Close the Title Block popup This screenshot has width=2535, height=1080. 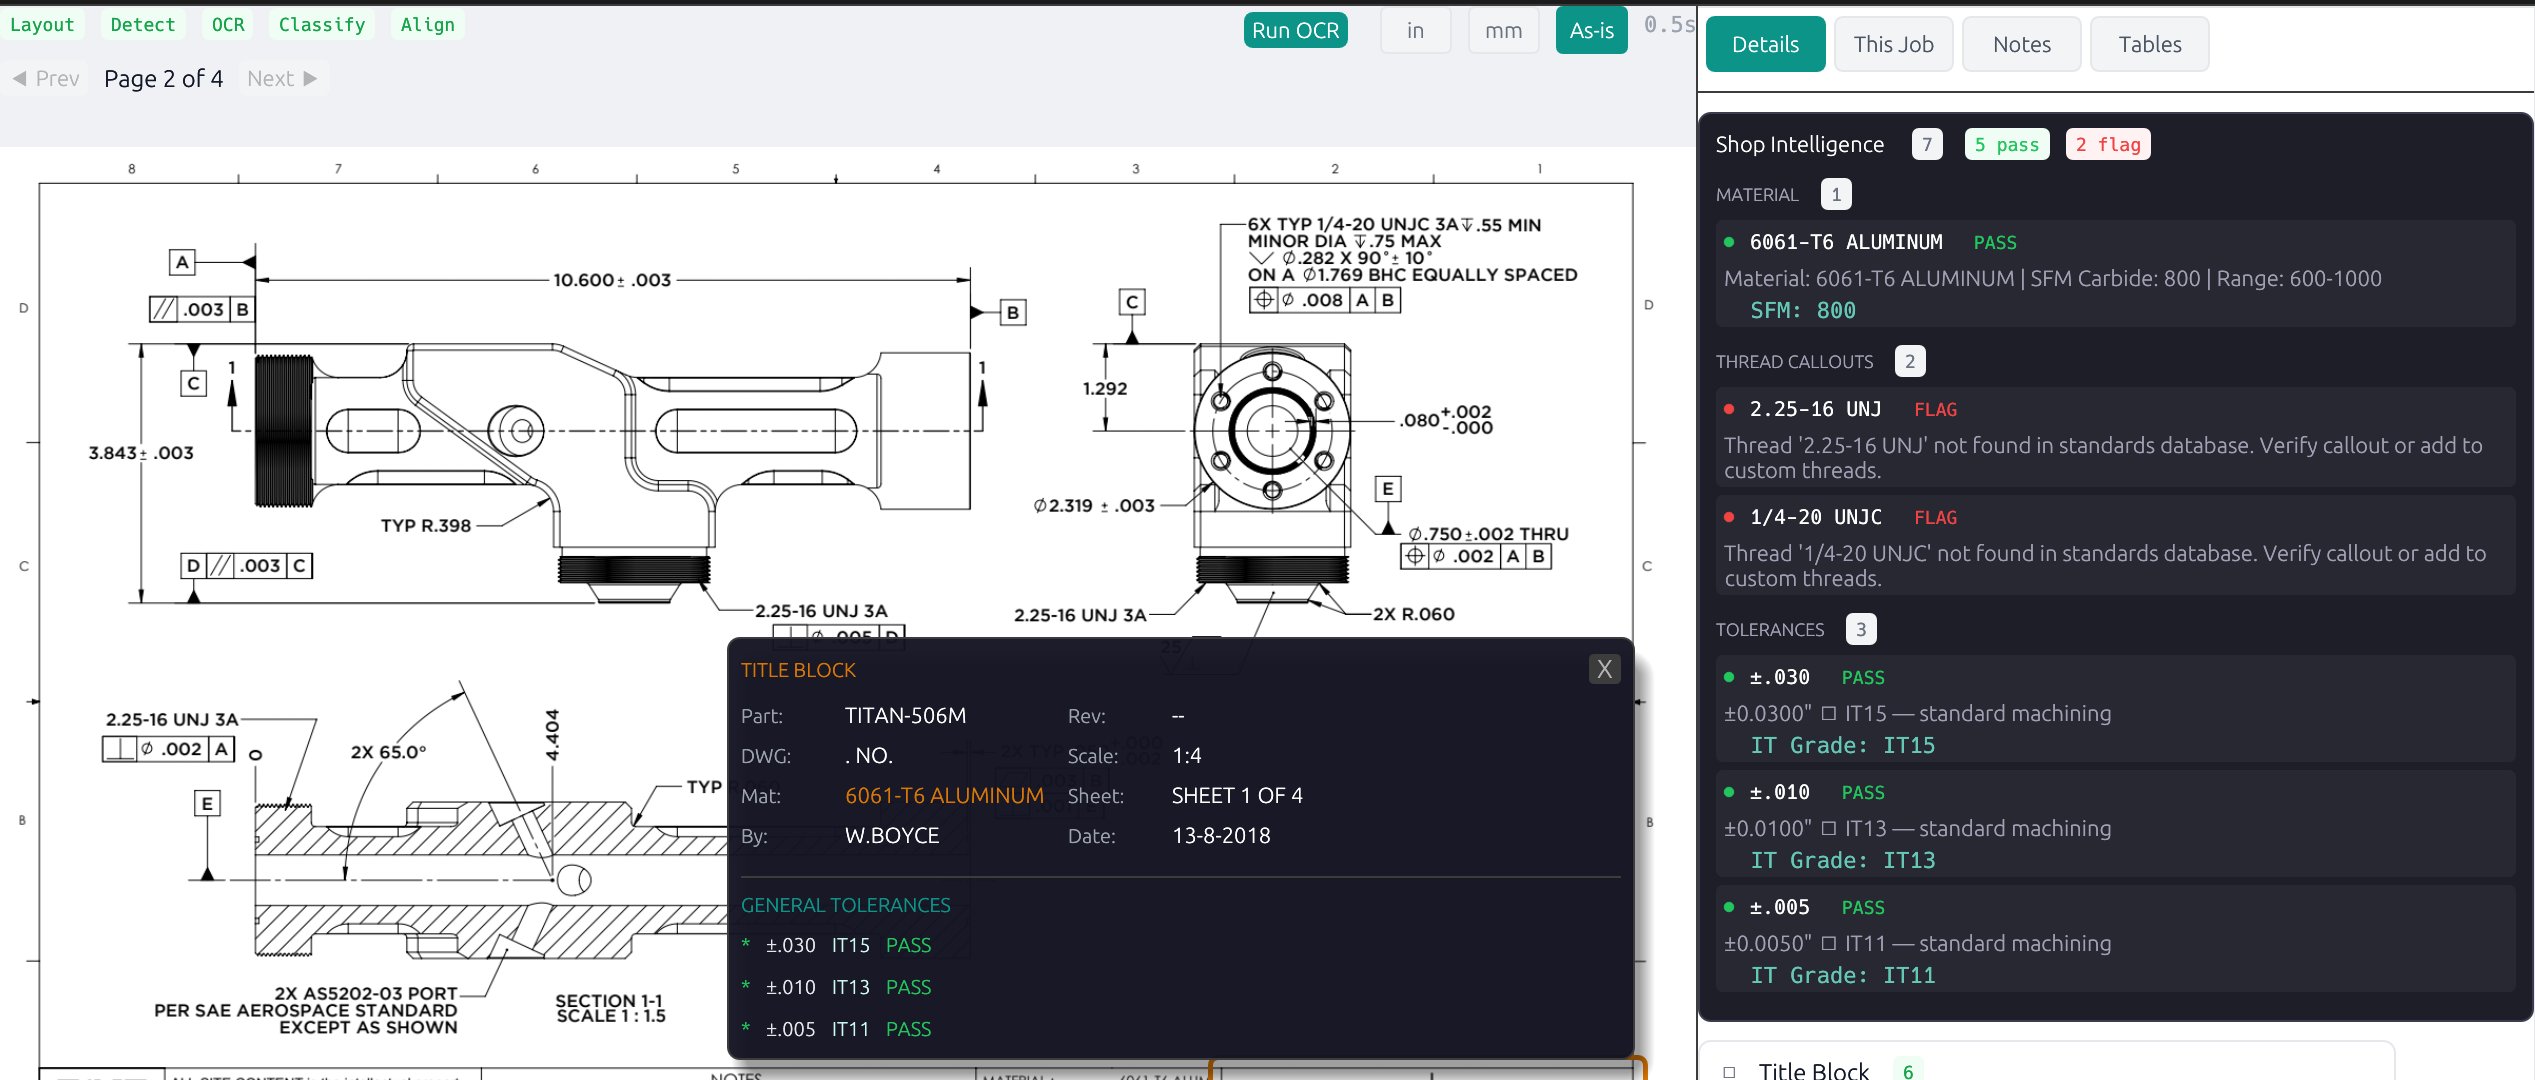tap(1604, 669)
